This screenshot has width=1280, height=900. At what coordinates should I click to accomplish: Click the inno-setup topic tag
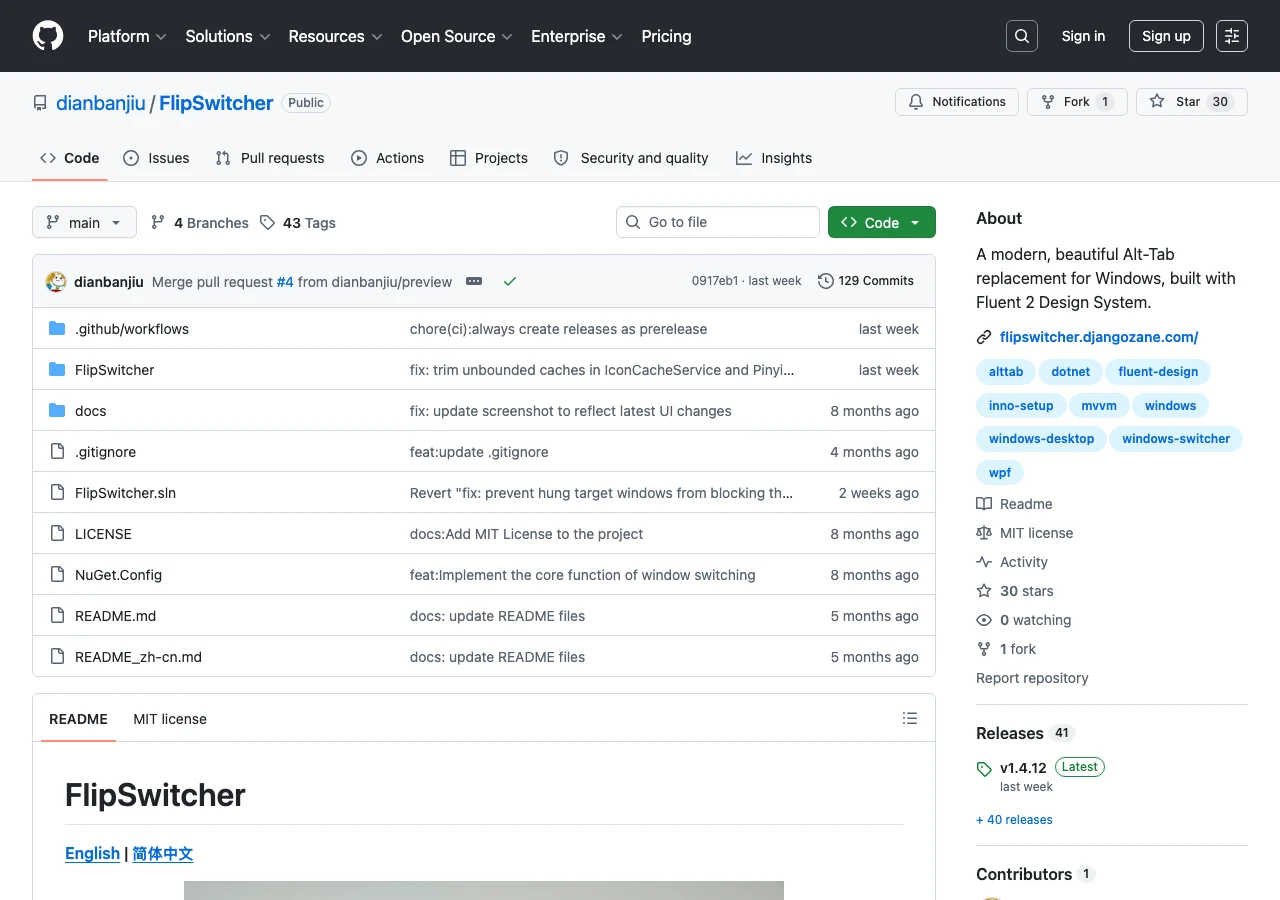tap(1021, 406)
